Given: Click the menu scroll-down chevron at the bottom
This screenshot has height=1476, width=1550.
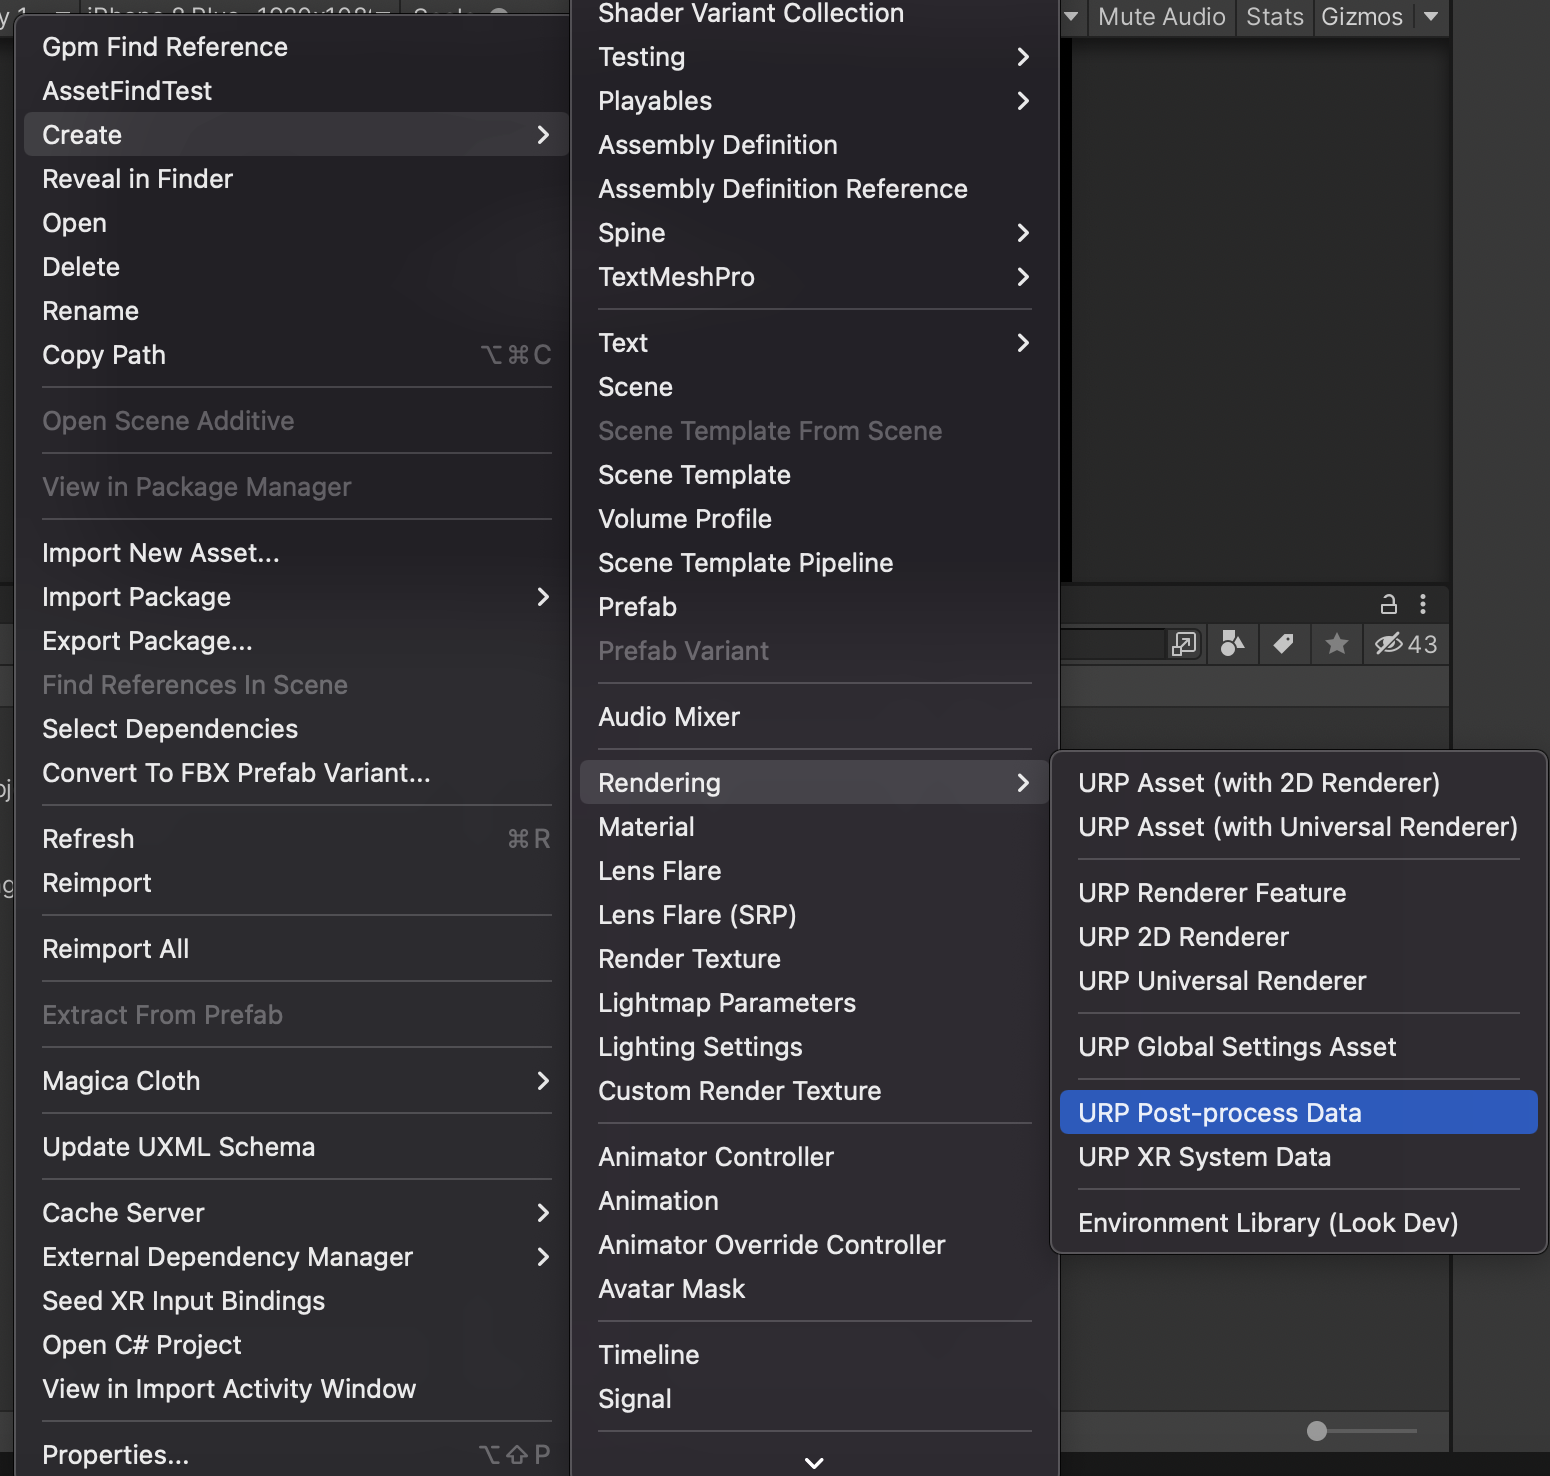Looking at the screenshot, I should click(x=814, y=1462).
